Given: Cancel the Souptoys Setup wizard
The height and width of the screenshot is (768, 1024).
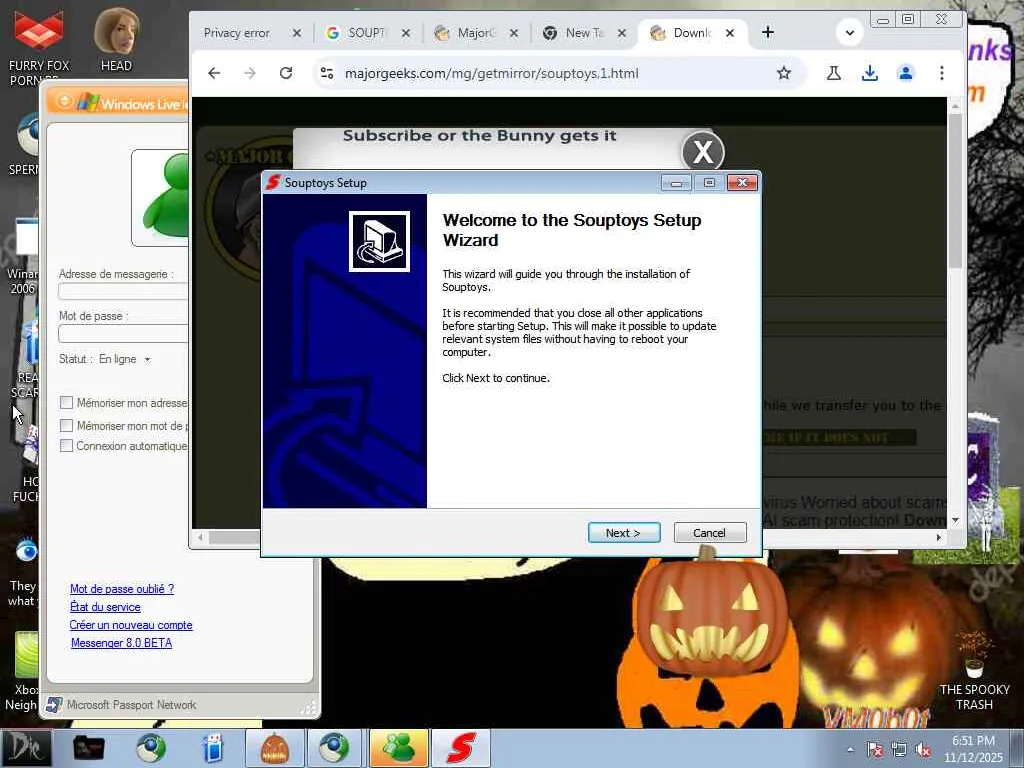Looking at the screenshot, I should point(709,533).
